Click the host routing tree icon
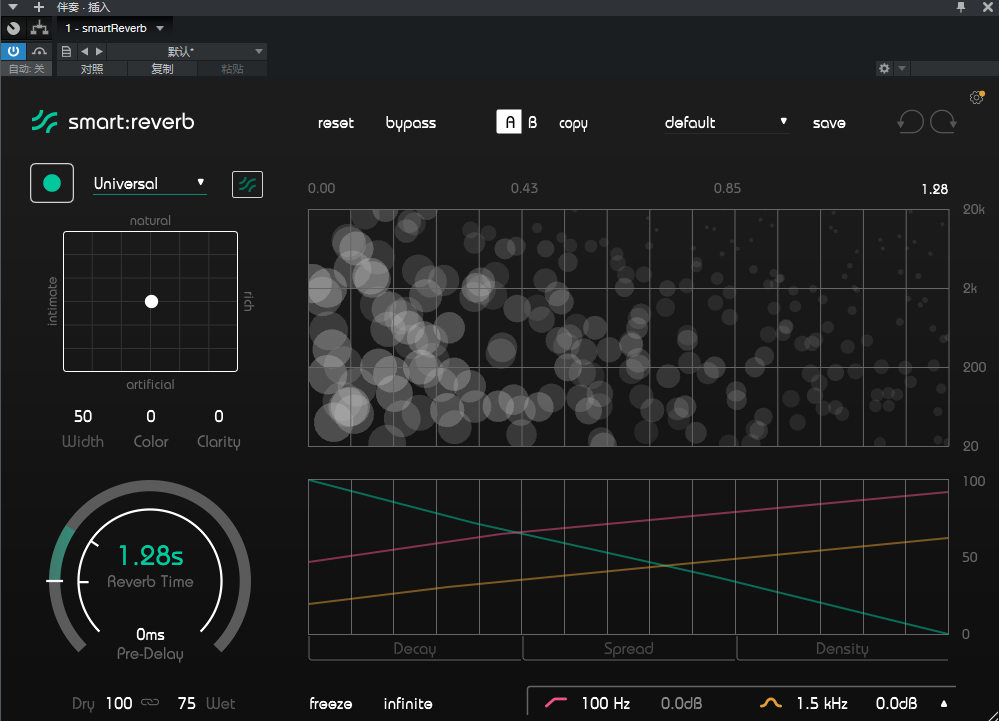Screen dimensions: 999x721 [40, 28]
